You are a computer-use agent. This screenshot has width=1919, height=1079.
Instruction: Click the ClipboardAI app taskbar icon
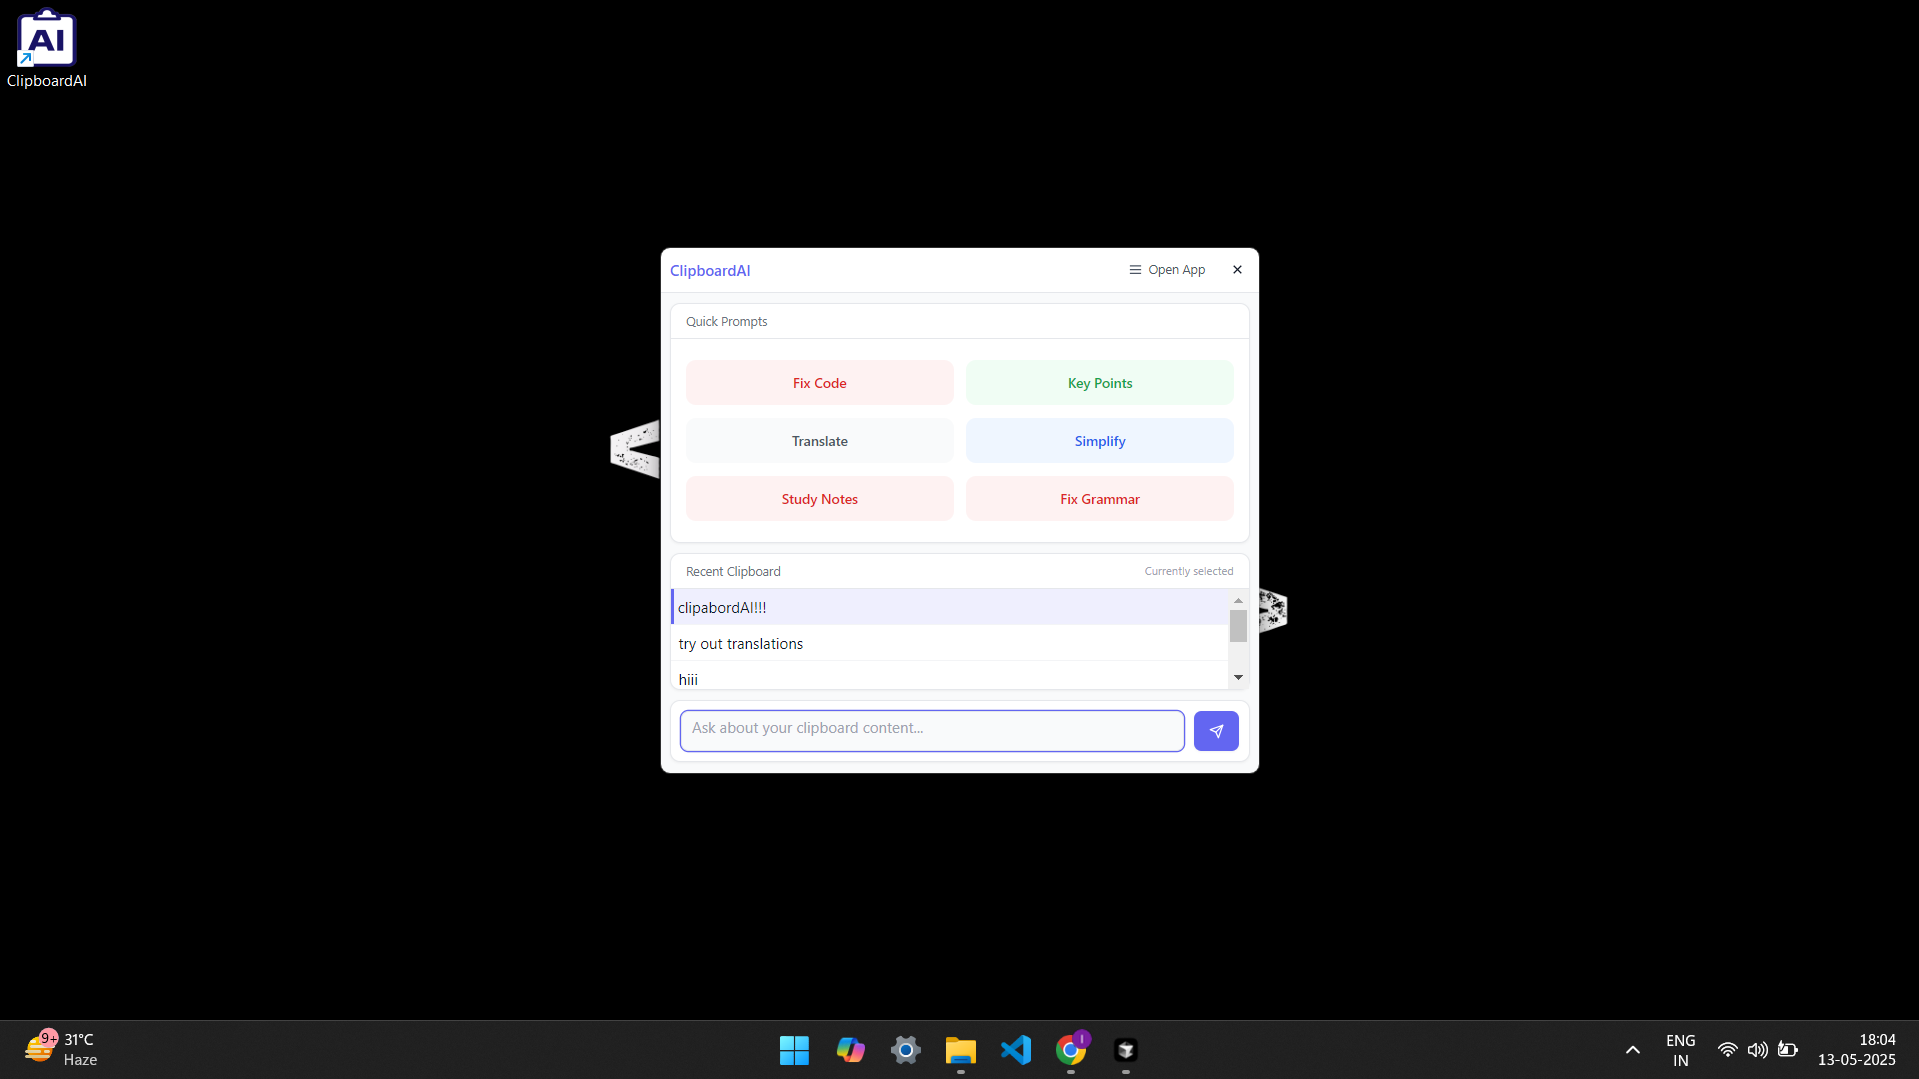(1126, 1050)
